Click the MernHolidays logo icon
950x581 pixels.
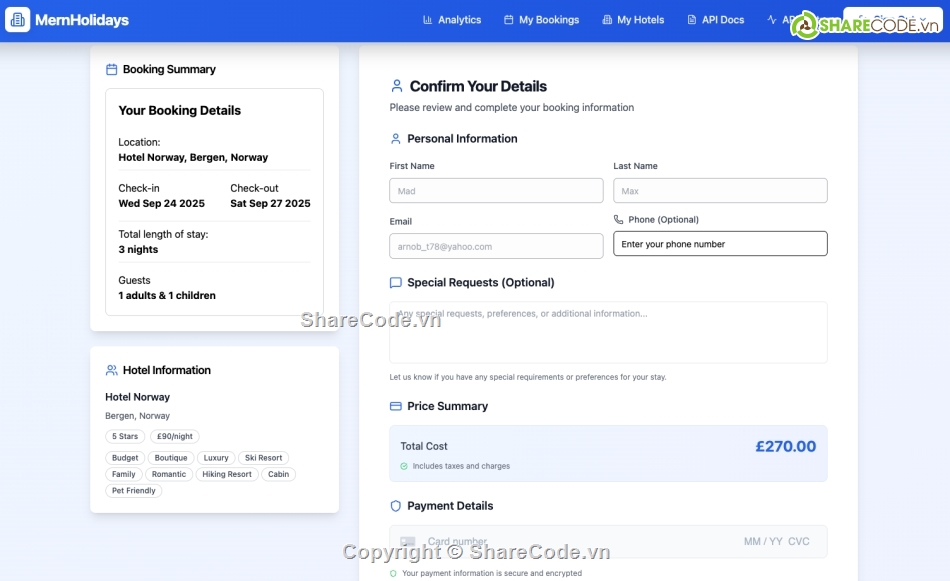(18, 20)
